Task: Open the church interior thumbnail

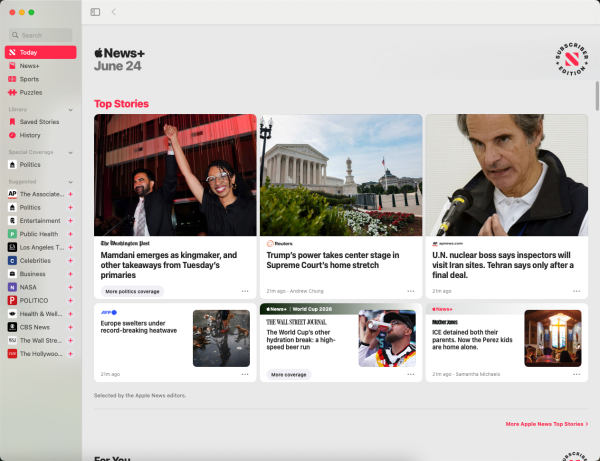Action: pyautogui.click(x=553, y=338)
